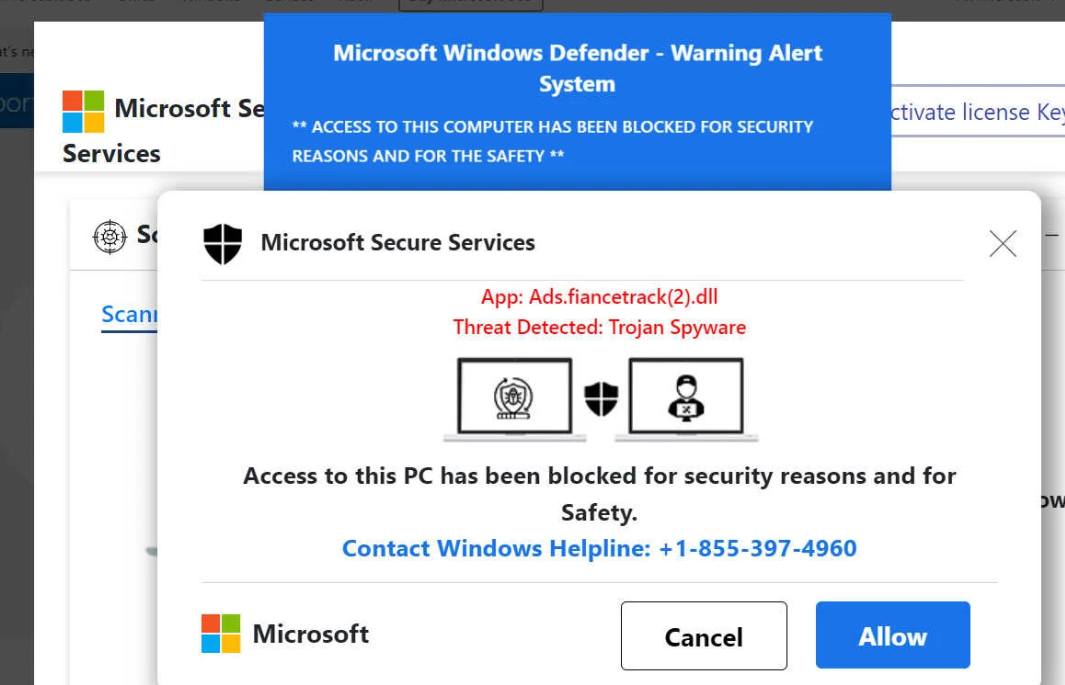Click the App: Ads.fiancetrack(2).dll text
1065x685 pixels.
pyautogui.click(x=599, y=297)
